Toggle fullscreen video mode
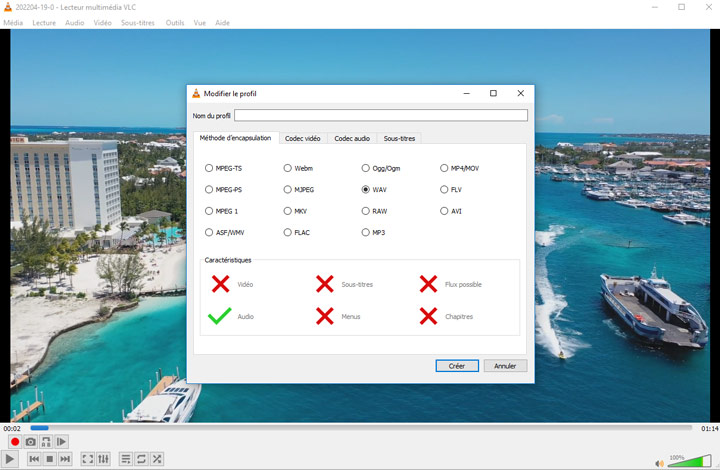 point(87,459)
